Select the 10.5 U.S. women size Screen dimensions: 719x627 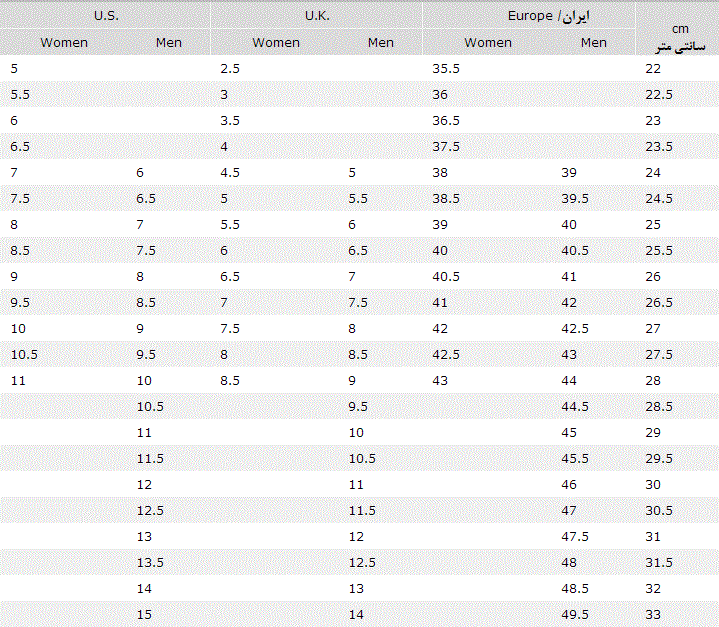(24, 355)
